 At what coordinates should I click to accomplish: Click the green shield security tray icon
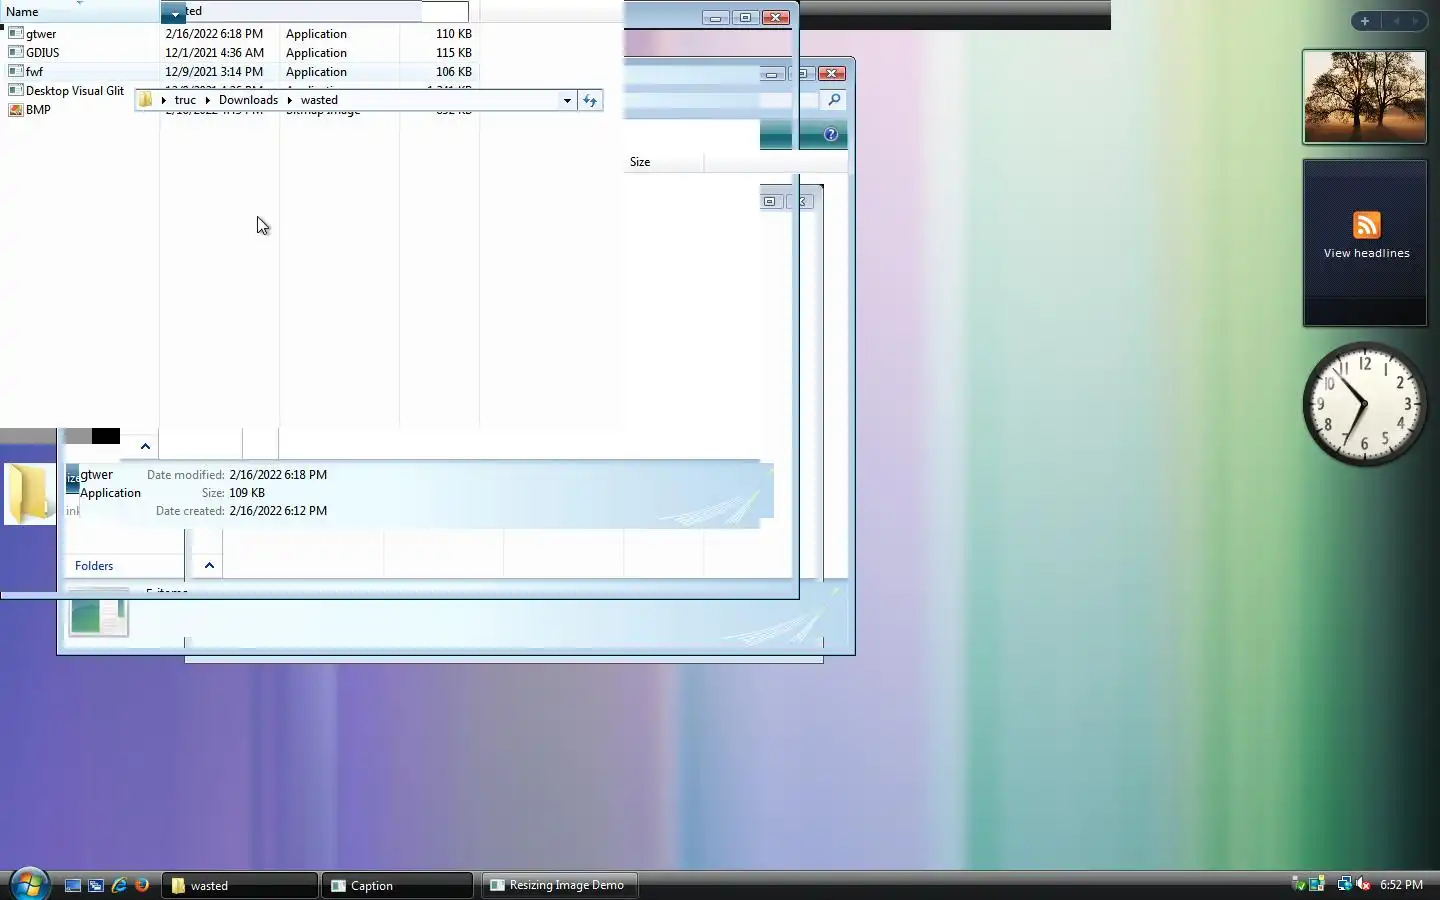pyautogui.click(x=1298, y=884)
